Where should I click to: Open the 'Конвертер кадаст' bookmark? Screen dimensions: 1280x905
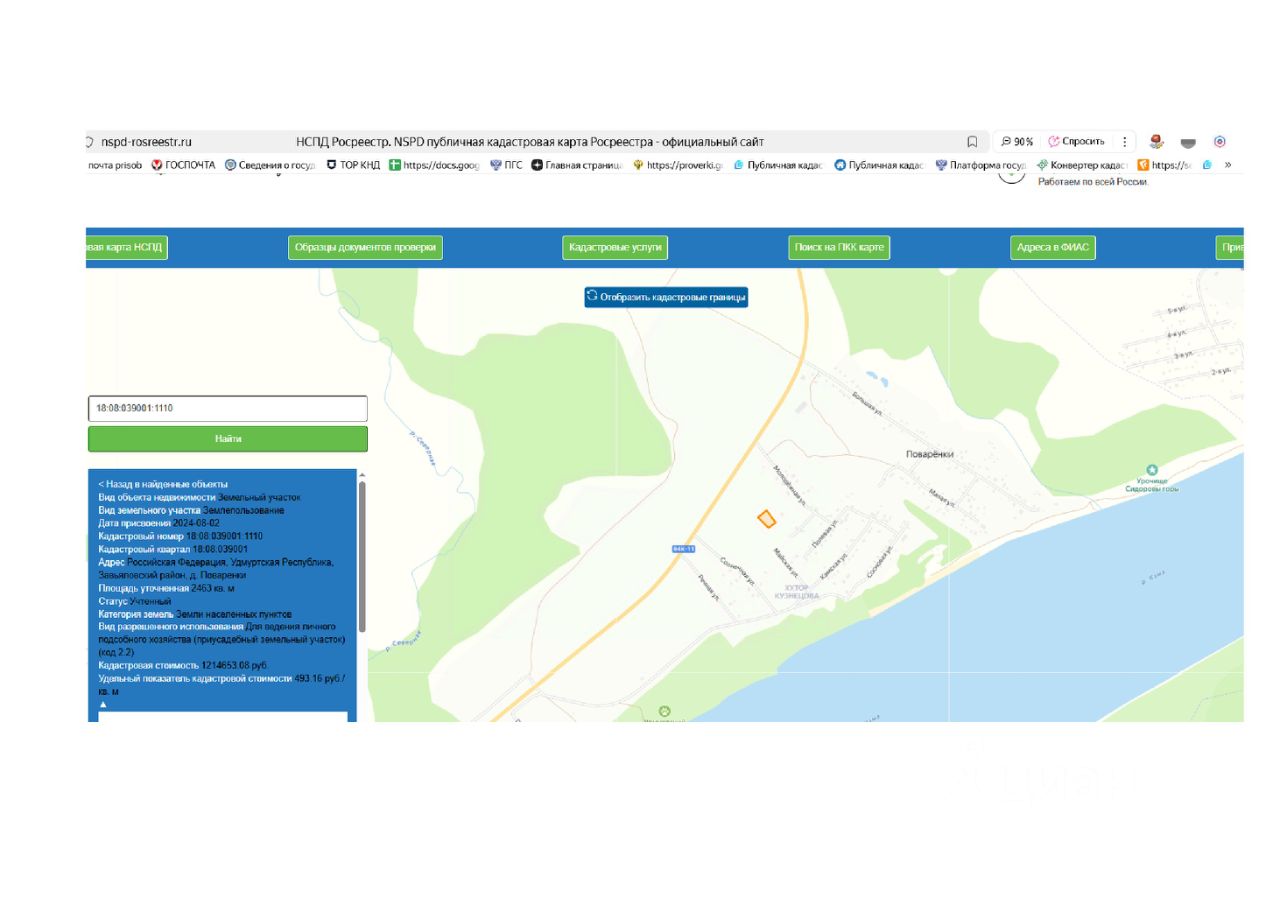coord(1082,165)
